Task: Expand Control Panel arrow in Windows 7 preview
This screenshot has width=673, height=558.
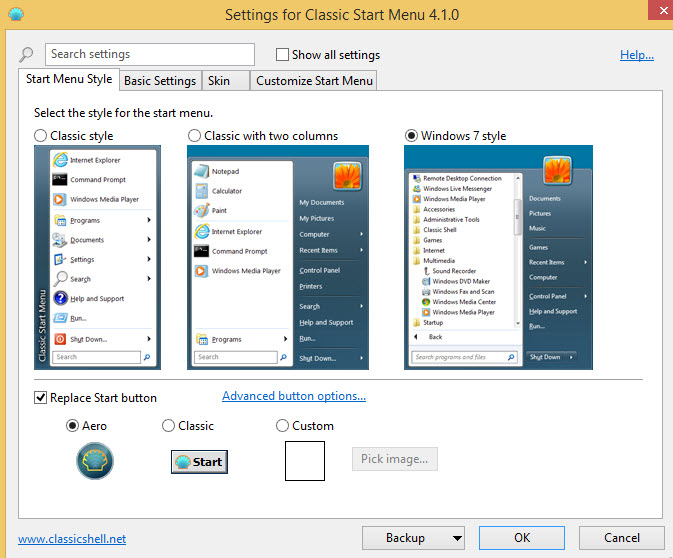Action: (585, 296)
